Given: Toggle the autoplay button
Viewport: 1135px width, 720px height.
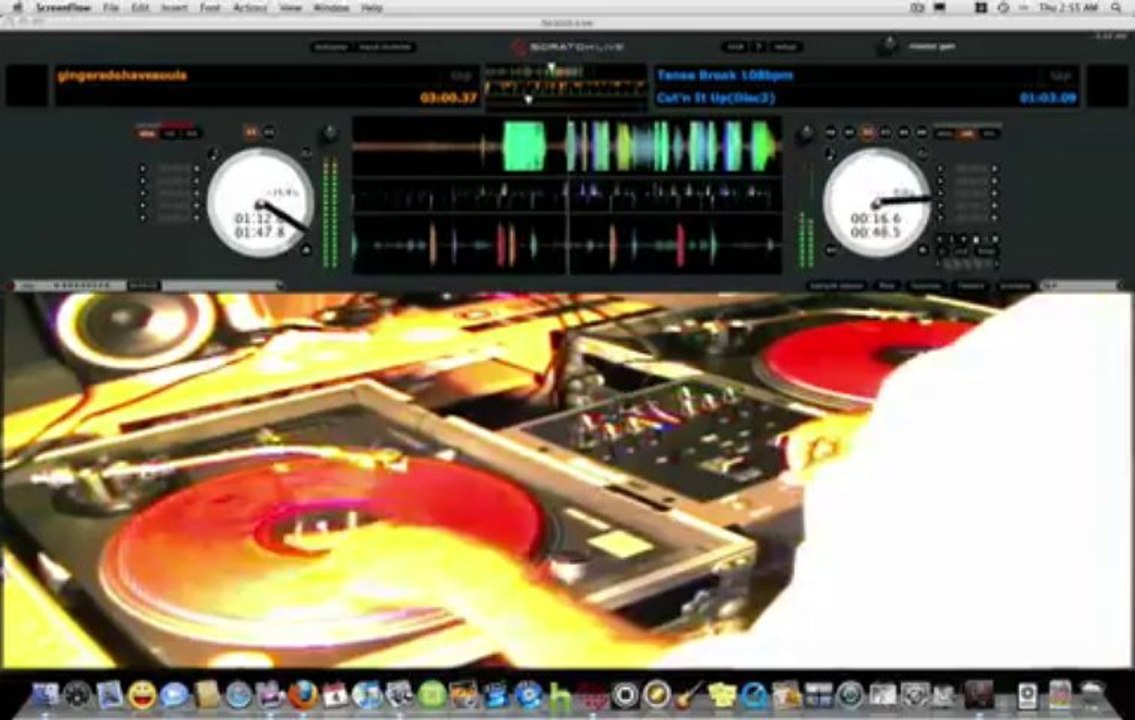Looking at the screenshot, I should (331, 47).
